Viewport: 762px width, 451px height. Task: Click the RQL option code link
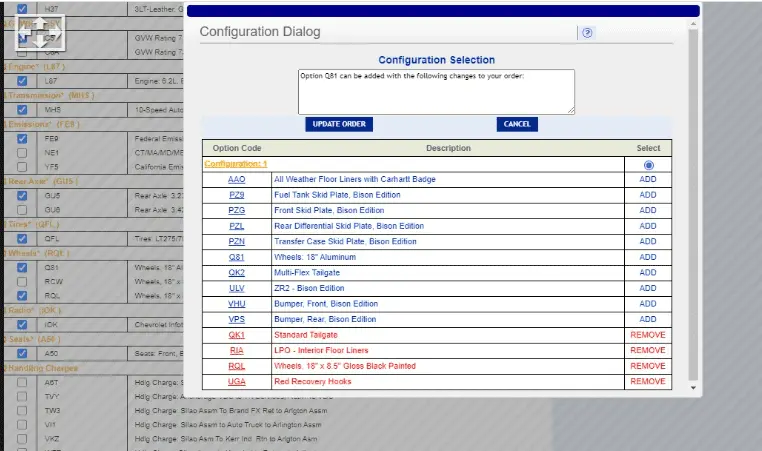tap(236, 366)
